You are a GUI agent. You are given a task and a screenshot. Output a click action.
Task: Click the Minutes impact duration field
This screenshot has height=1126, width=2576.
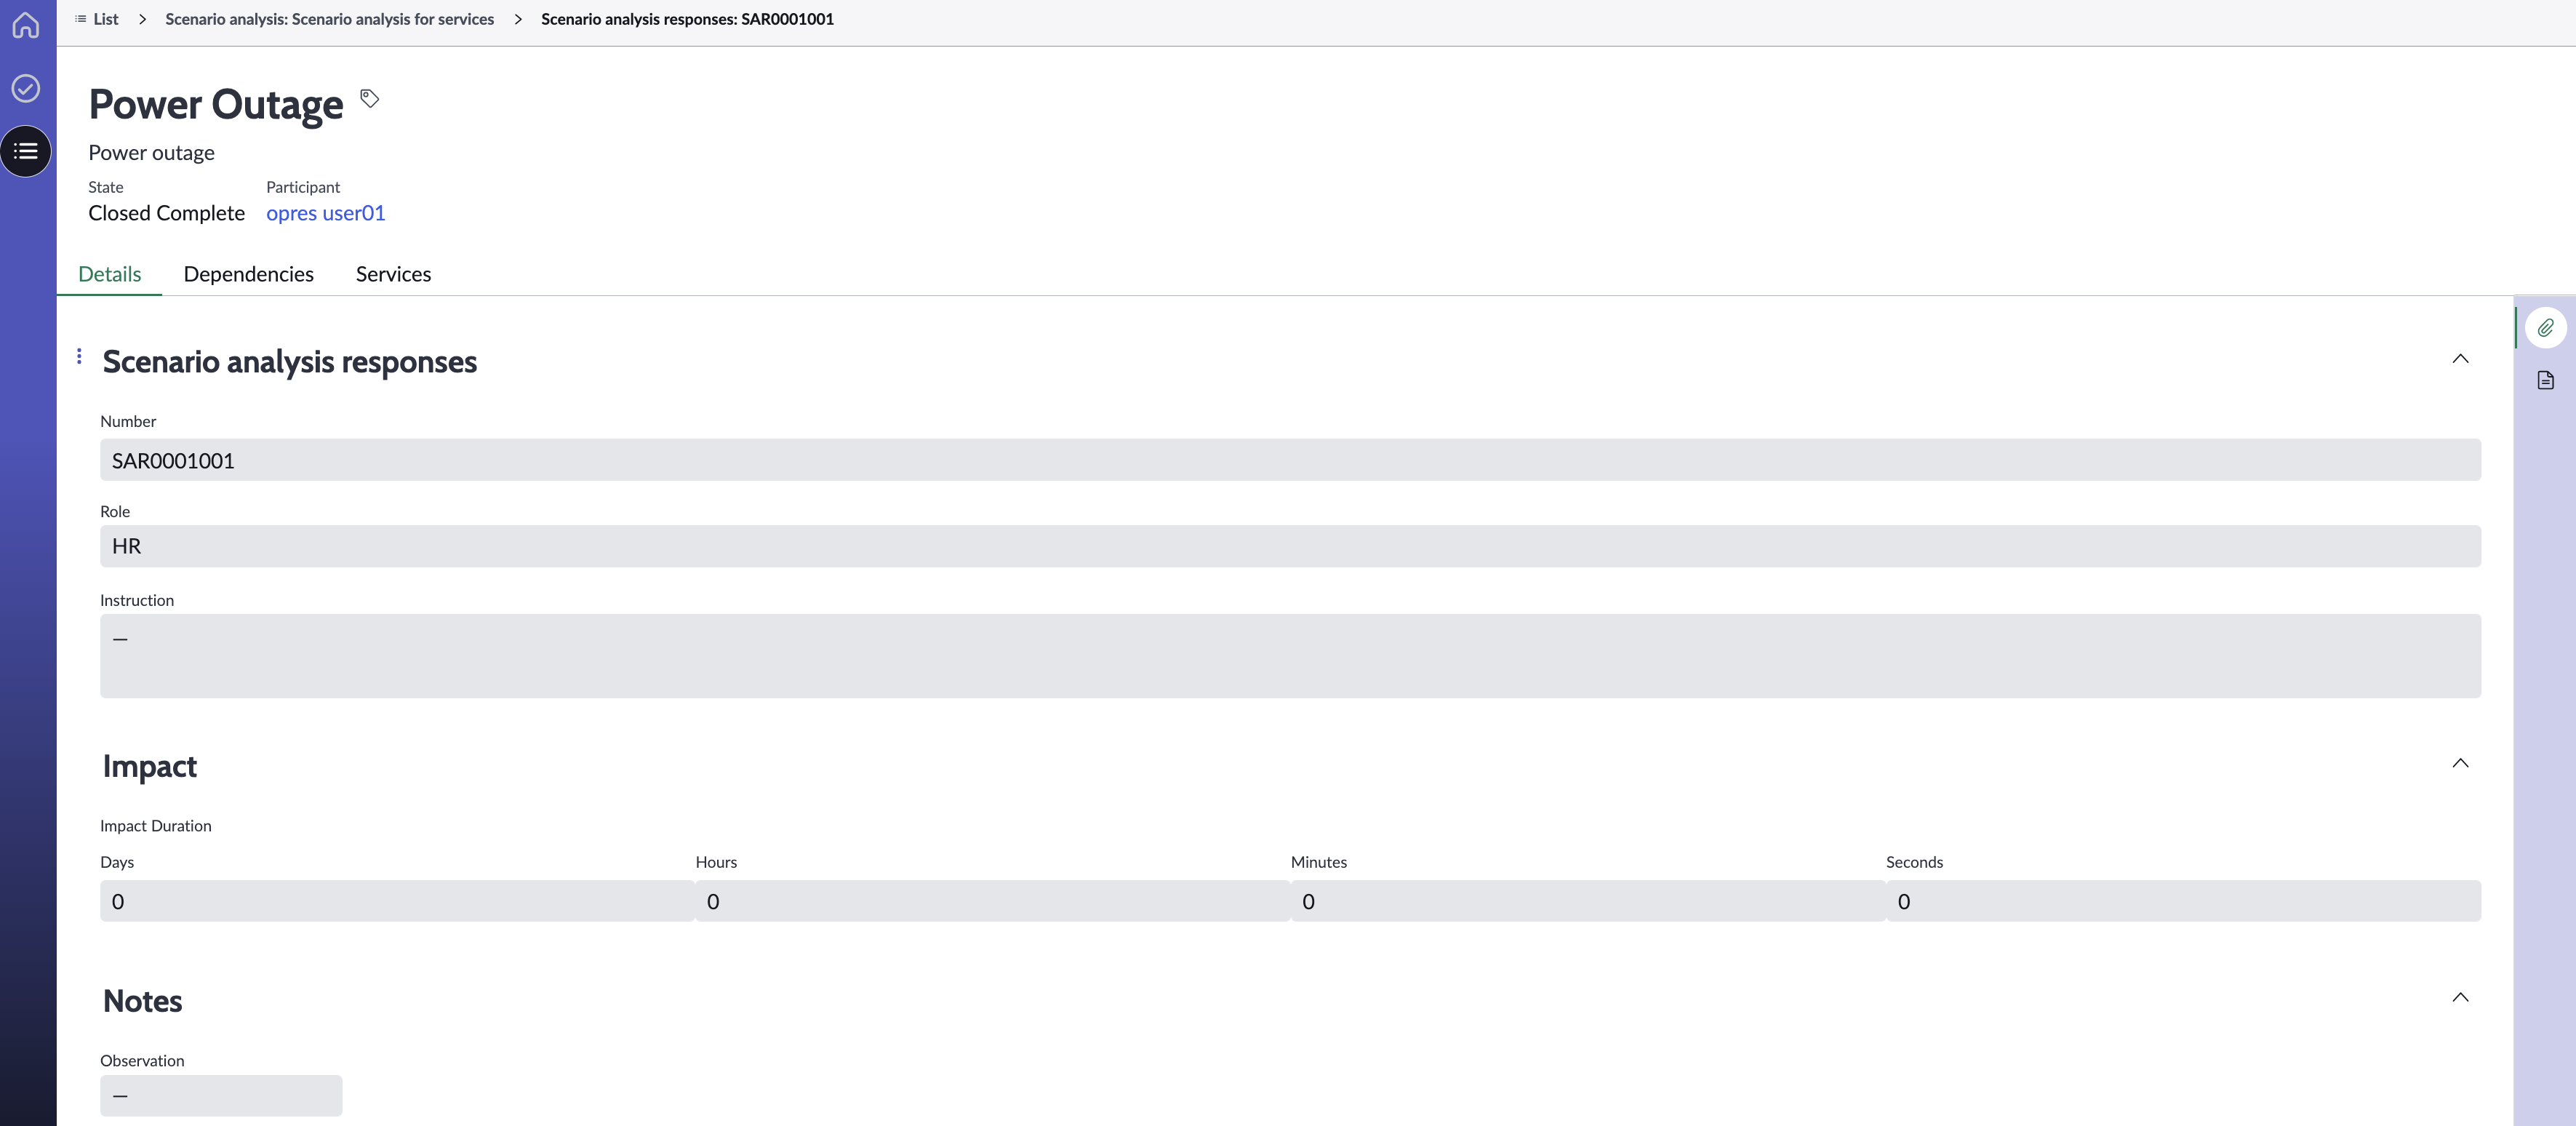pos(1588,901)
